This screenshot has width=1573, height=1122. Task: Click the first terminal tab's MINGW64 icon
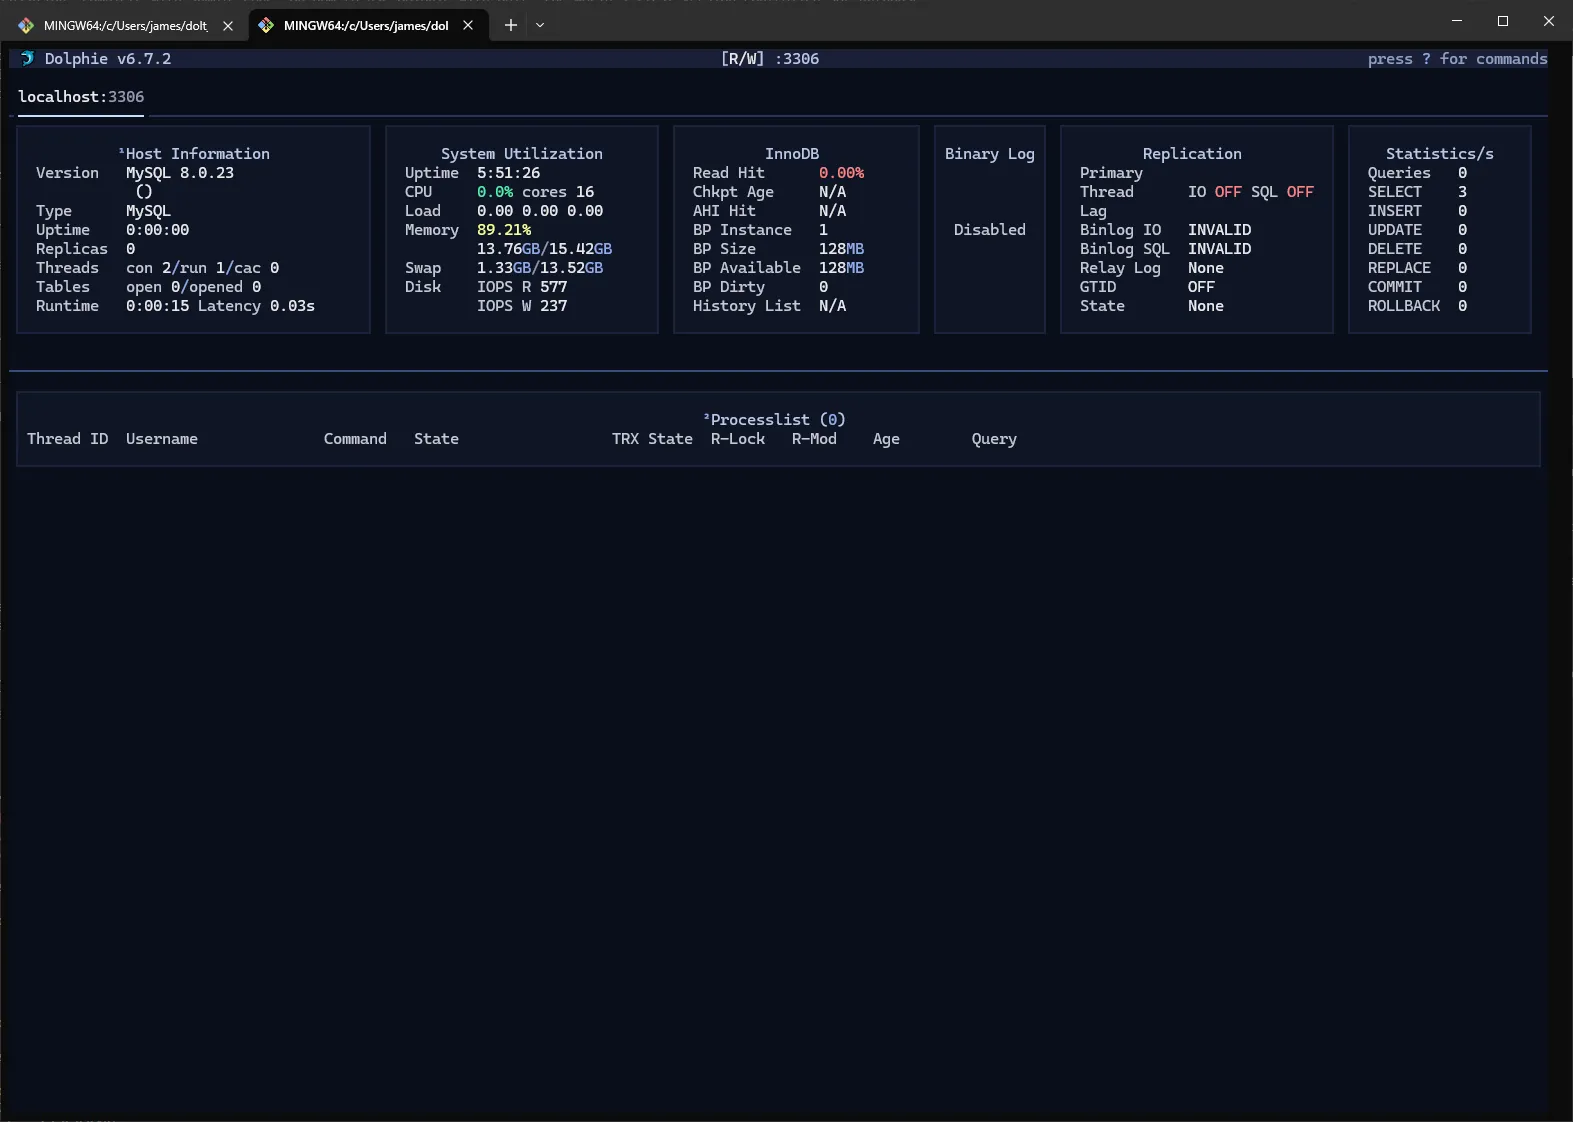tap(26, 26)
